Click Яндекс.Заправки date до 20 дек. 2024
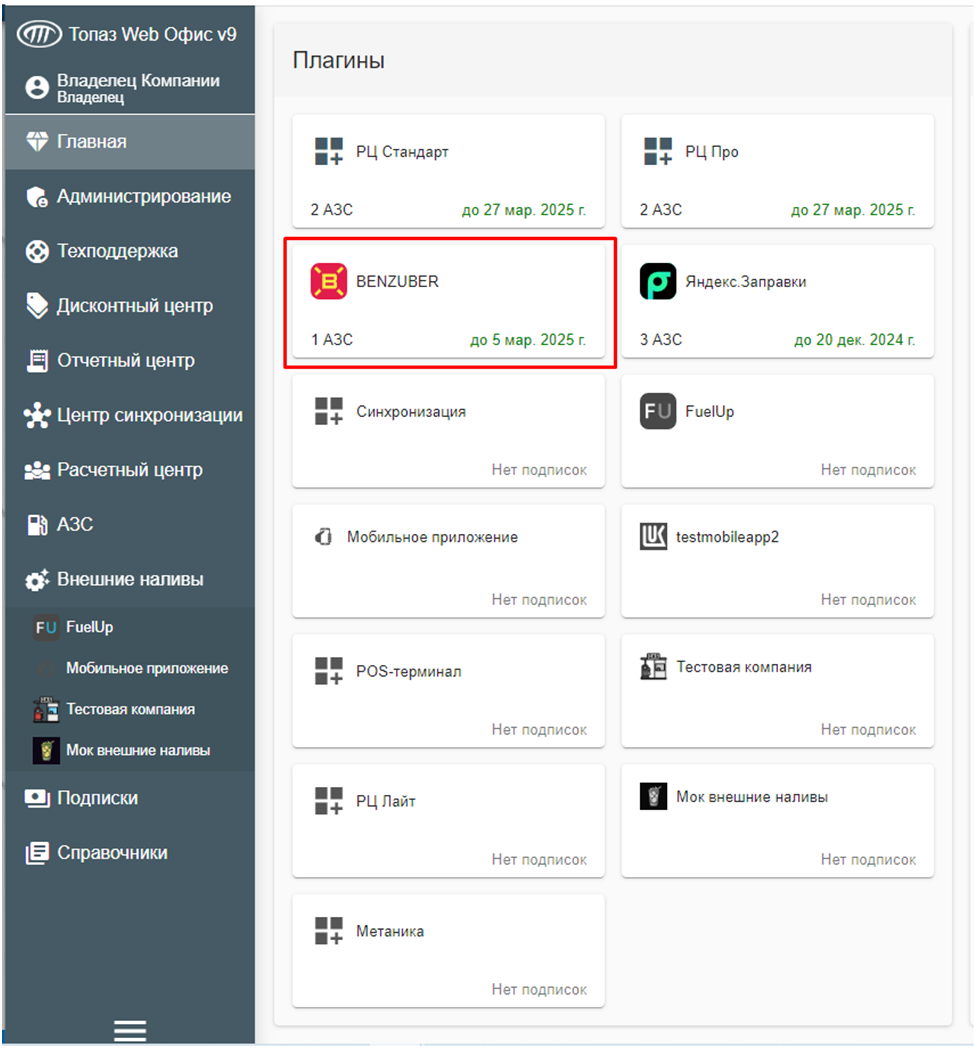 (854, 340)
